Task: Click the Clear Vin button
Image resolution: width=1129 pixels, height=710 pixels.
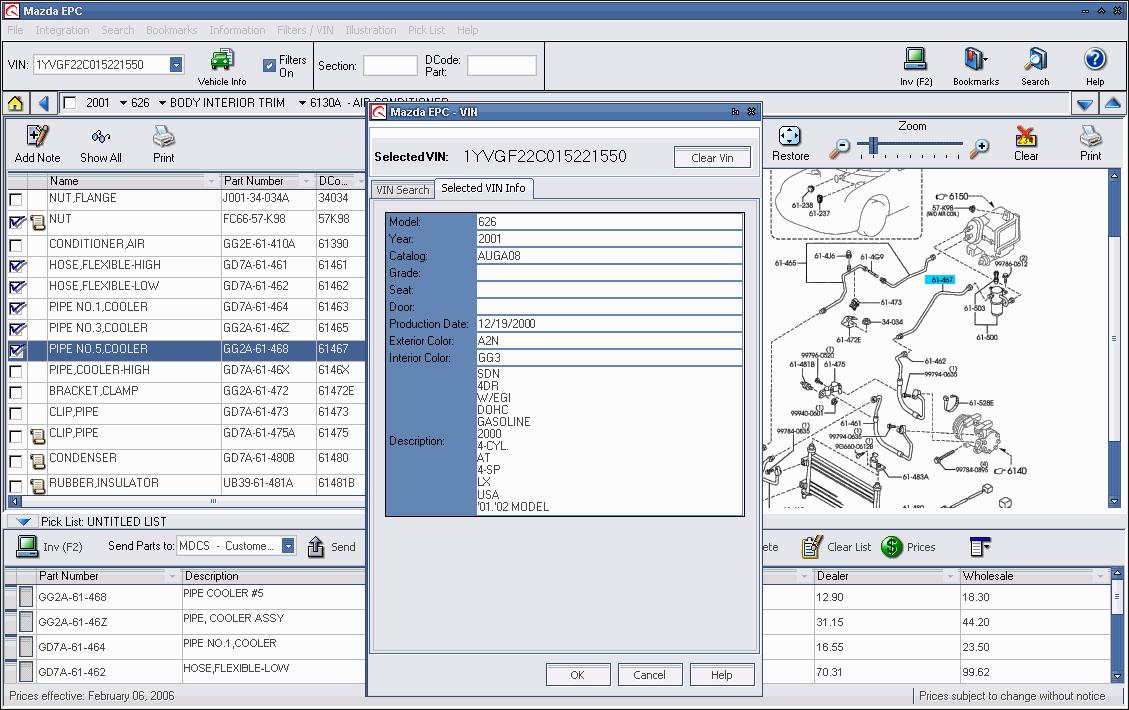Action: coord(712,158)
